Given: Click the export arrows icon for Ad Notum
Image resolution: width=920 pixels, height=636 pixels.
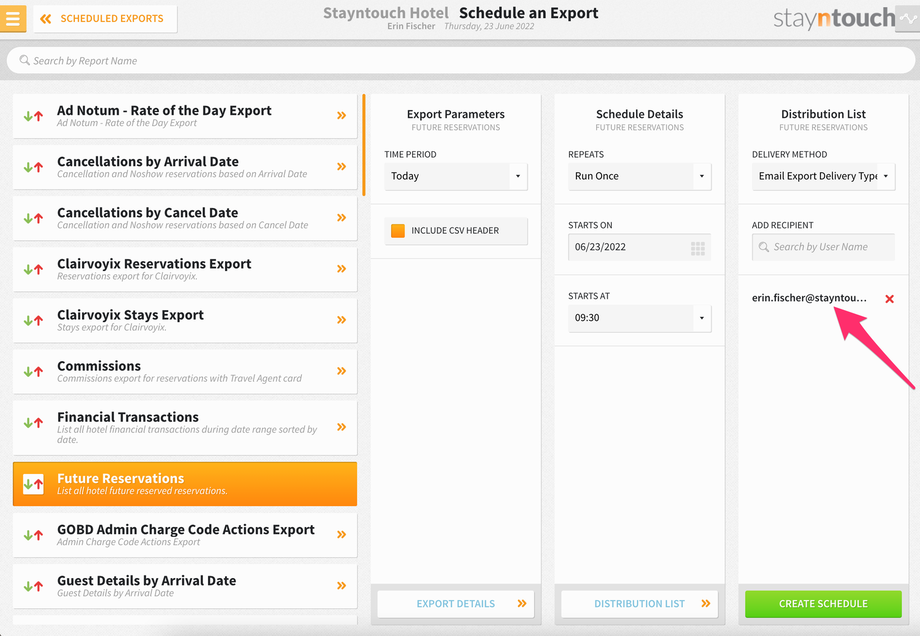Looking at the screenshot, I should click(33, 116).
